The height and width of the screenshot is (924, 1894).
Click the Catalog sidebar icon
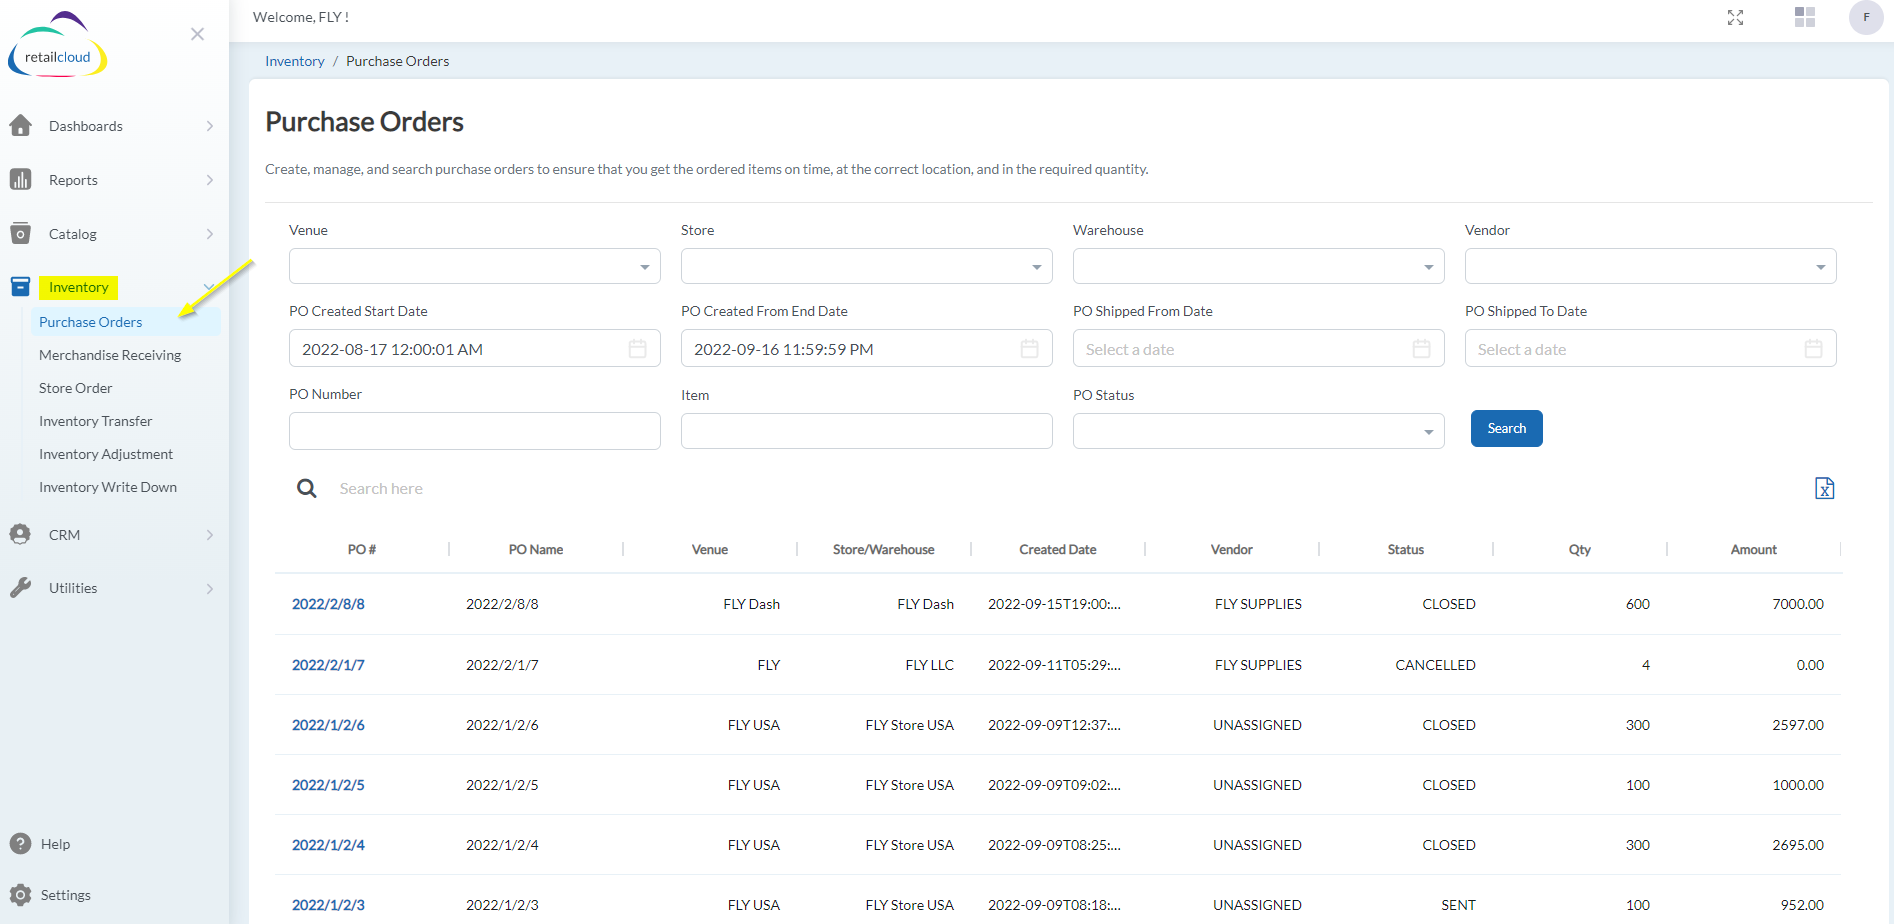(x=21, y=233)
